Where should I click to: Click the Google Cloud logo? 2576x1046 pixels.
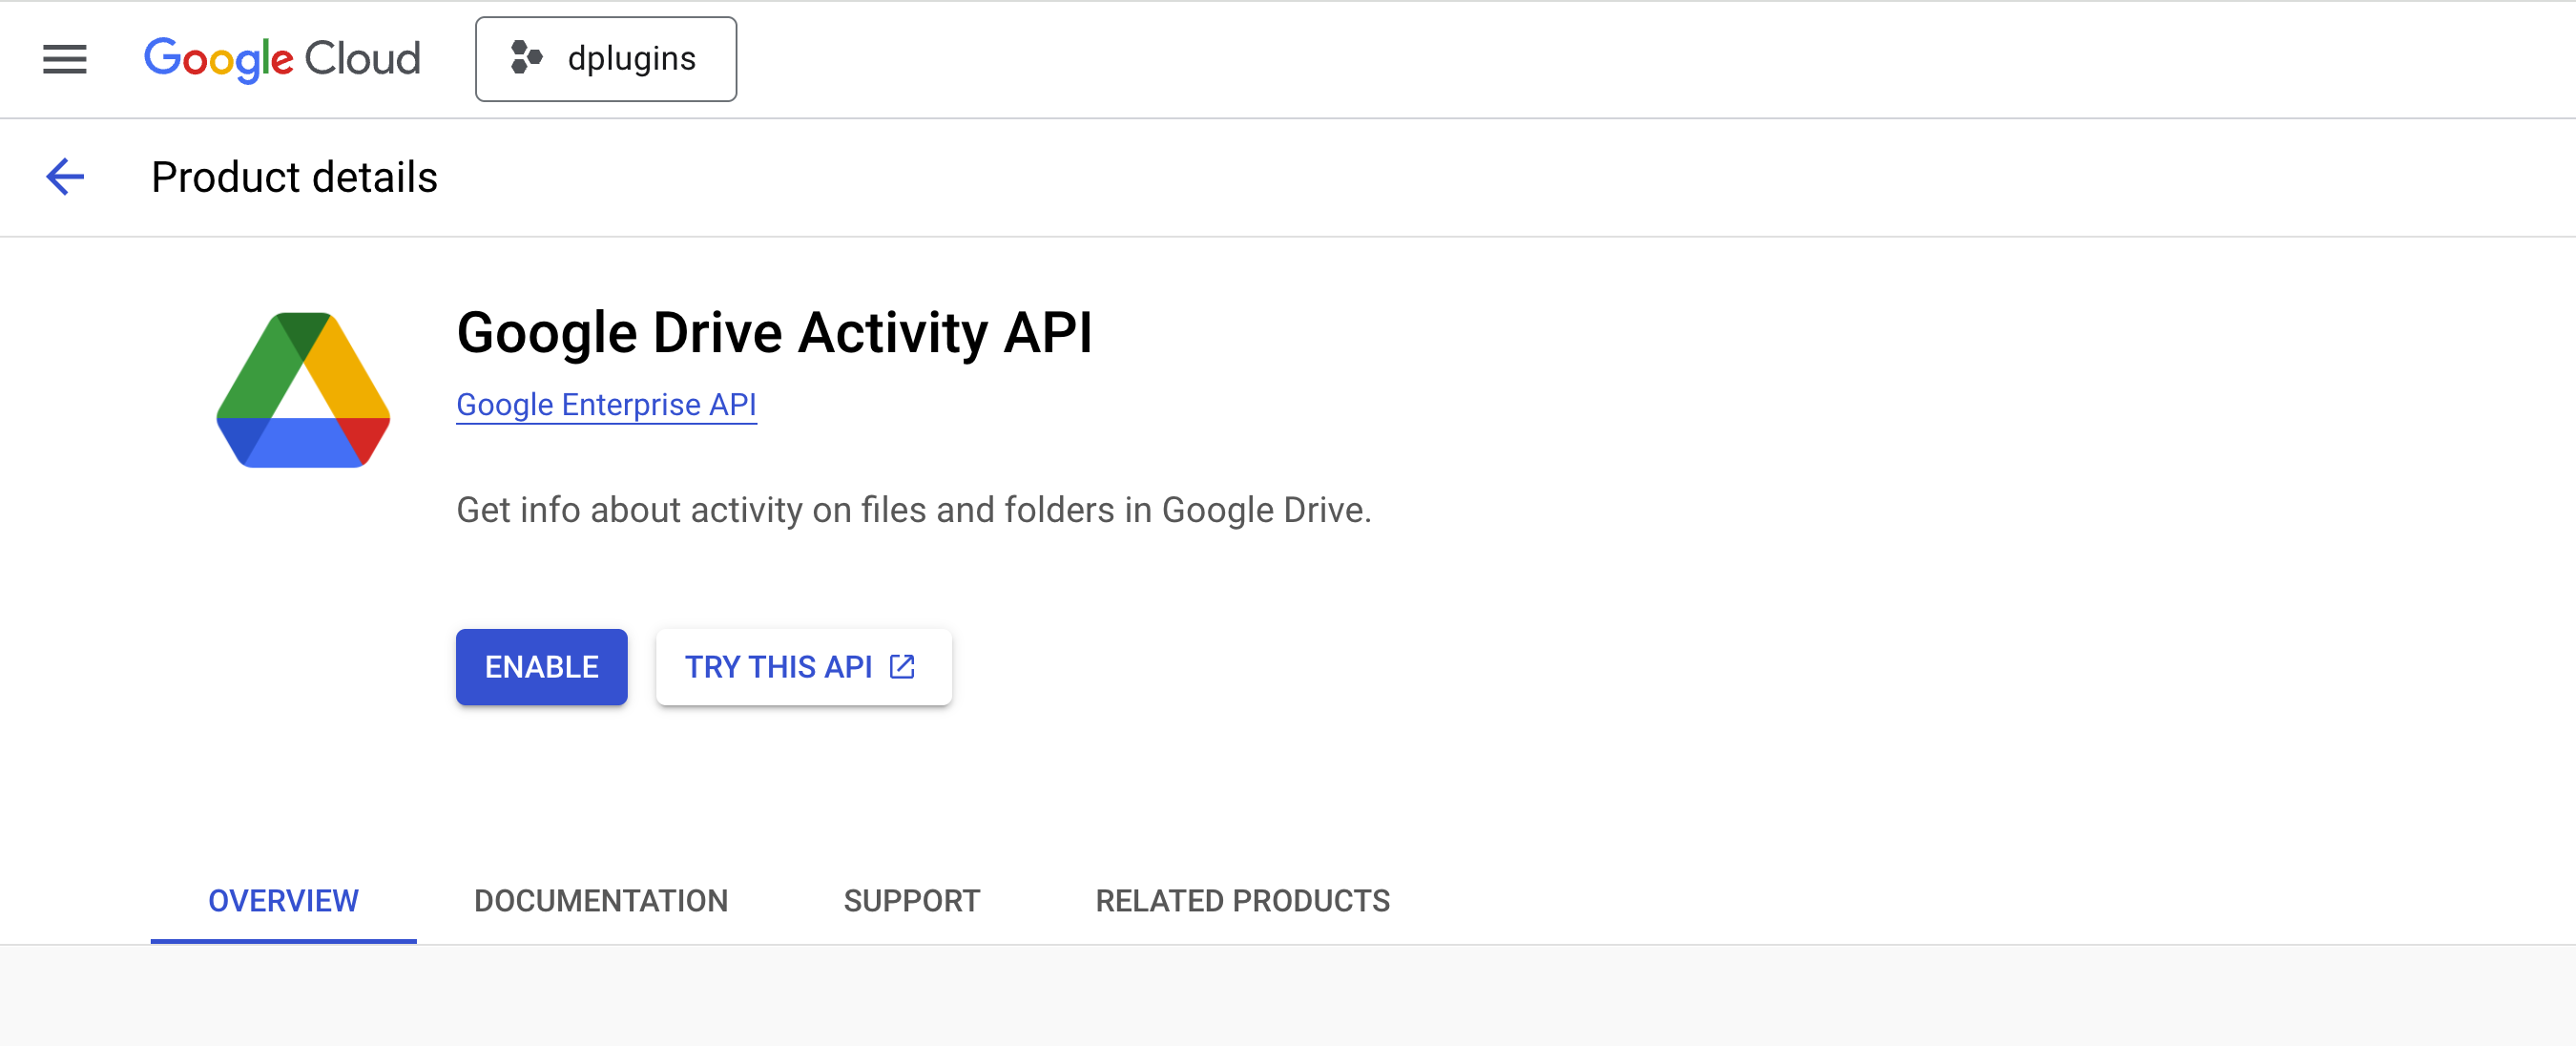tap(282, 59)
